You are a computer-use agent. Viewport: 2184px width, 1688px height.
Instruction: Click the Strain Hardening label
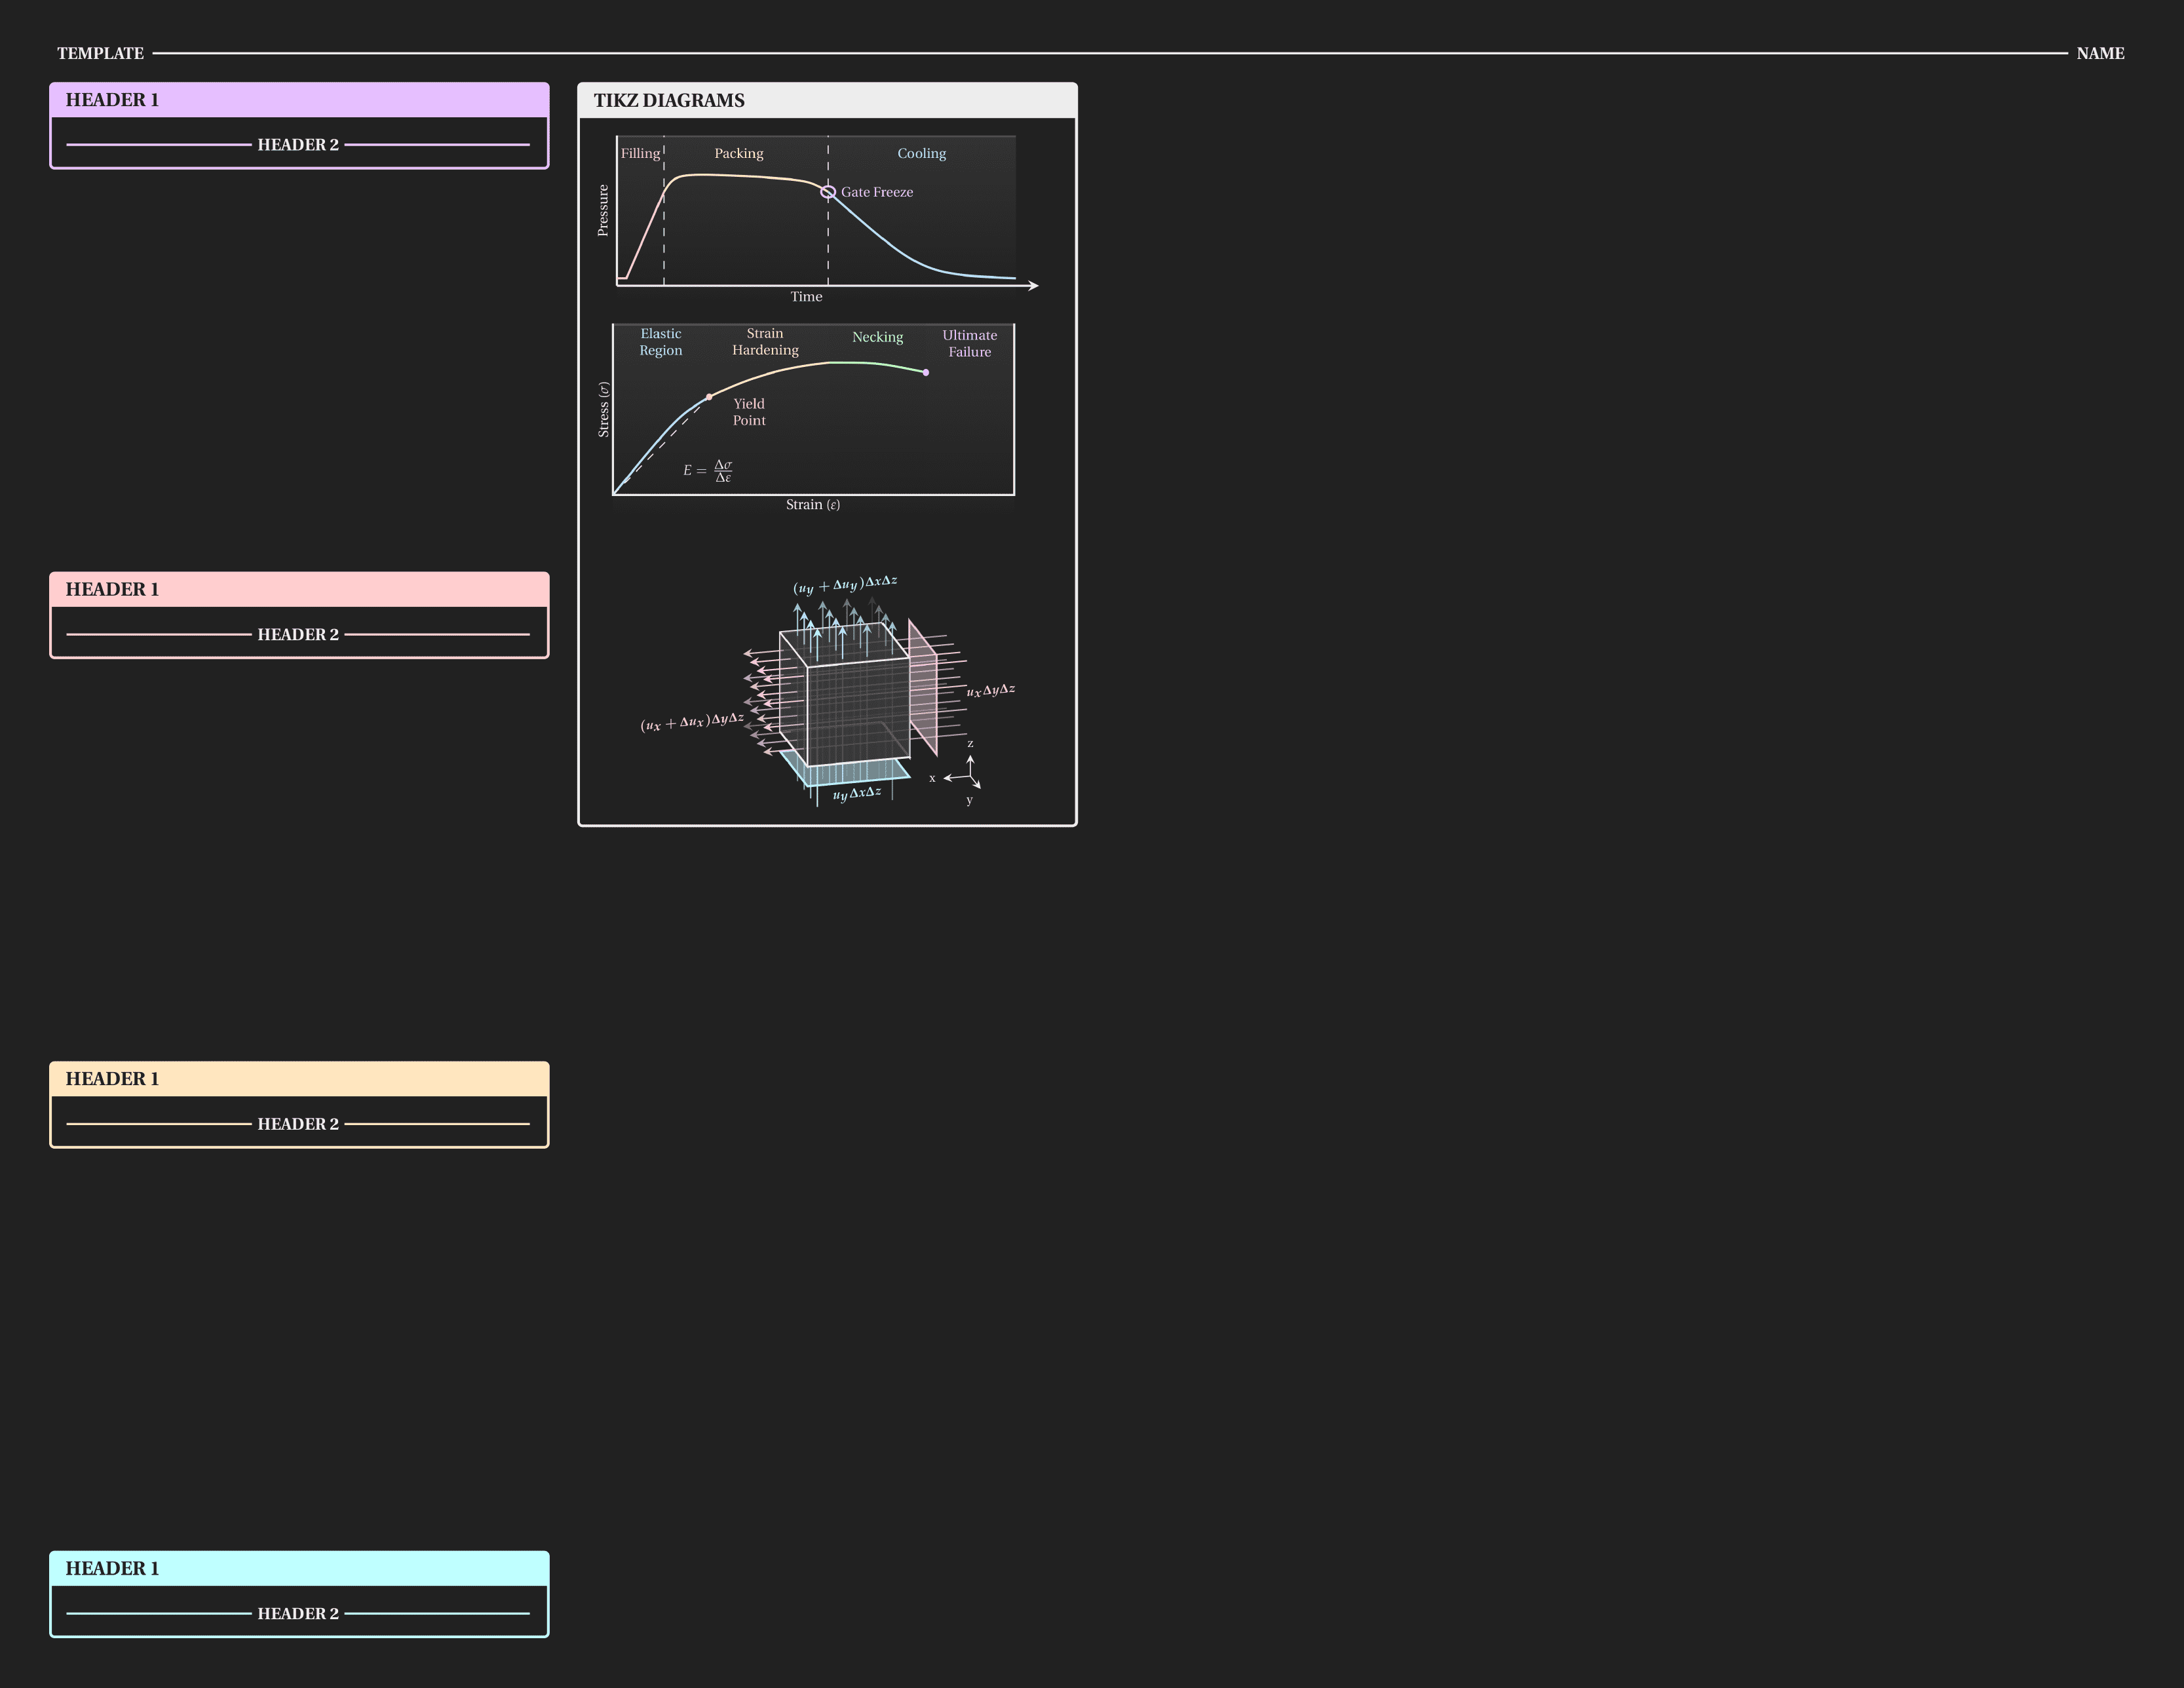765,342
